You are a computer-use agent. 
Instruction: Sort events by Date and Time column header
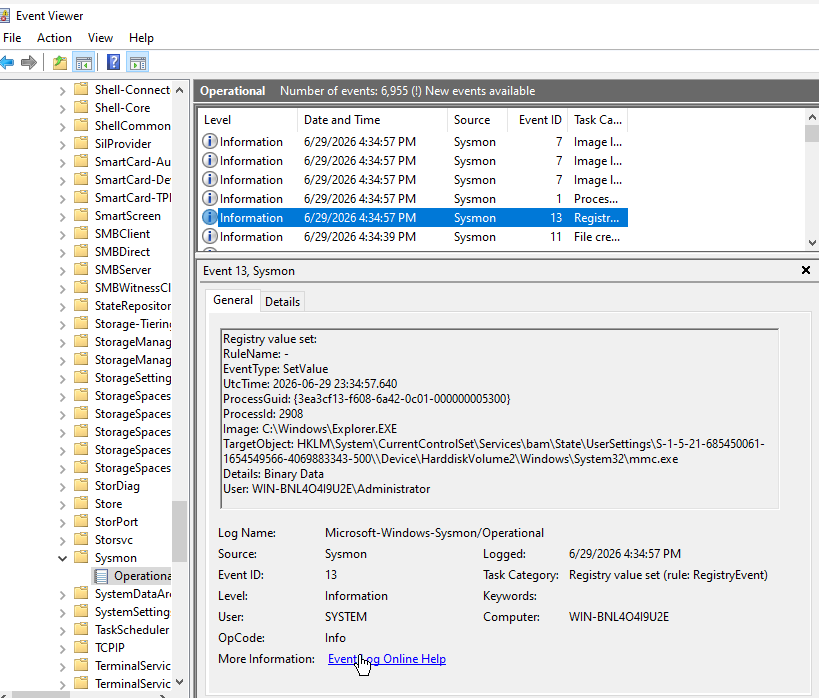point(372,120)
